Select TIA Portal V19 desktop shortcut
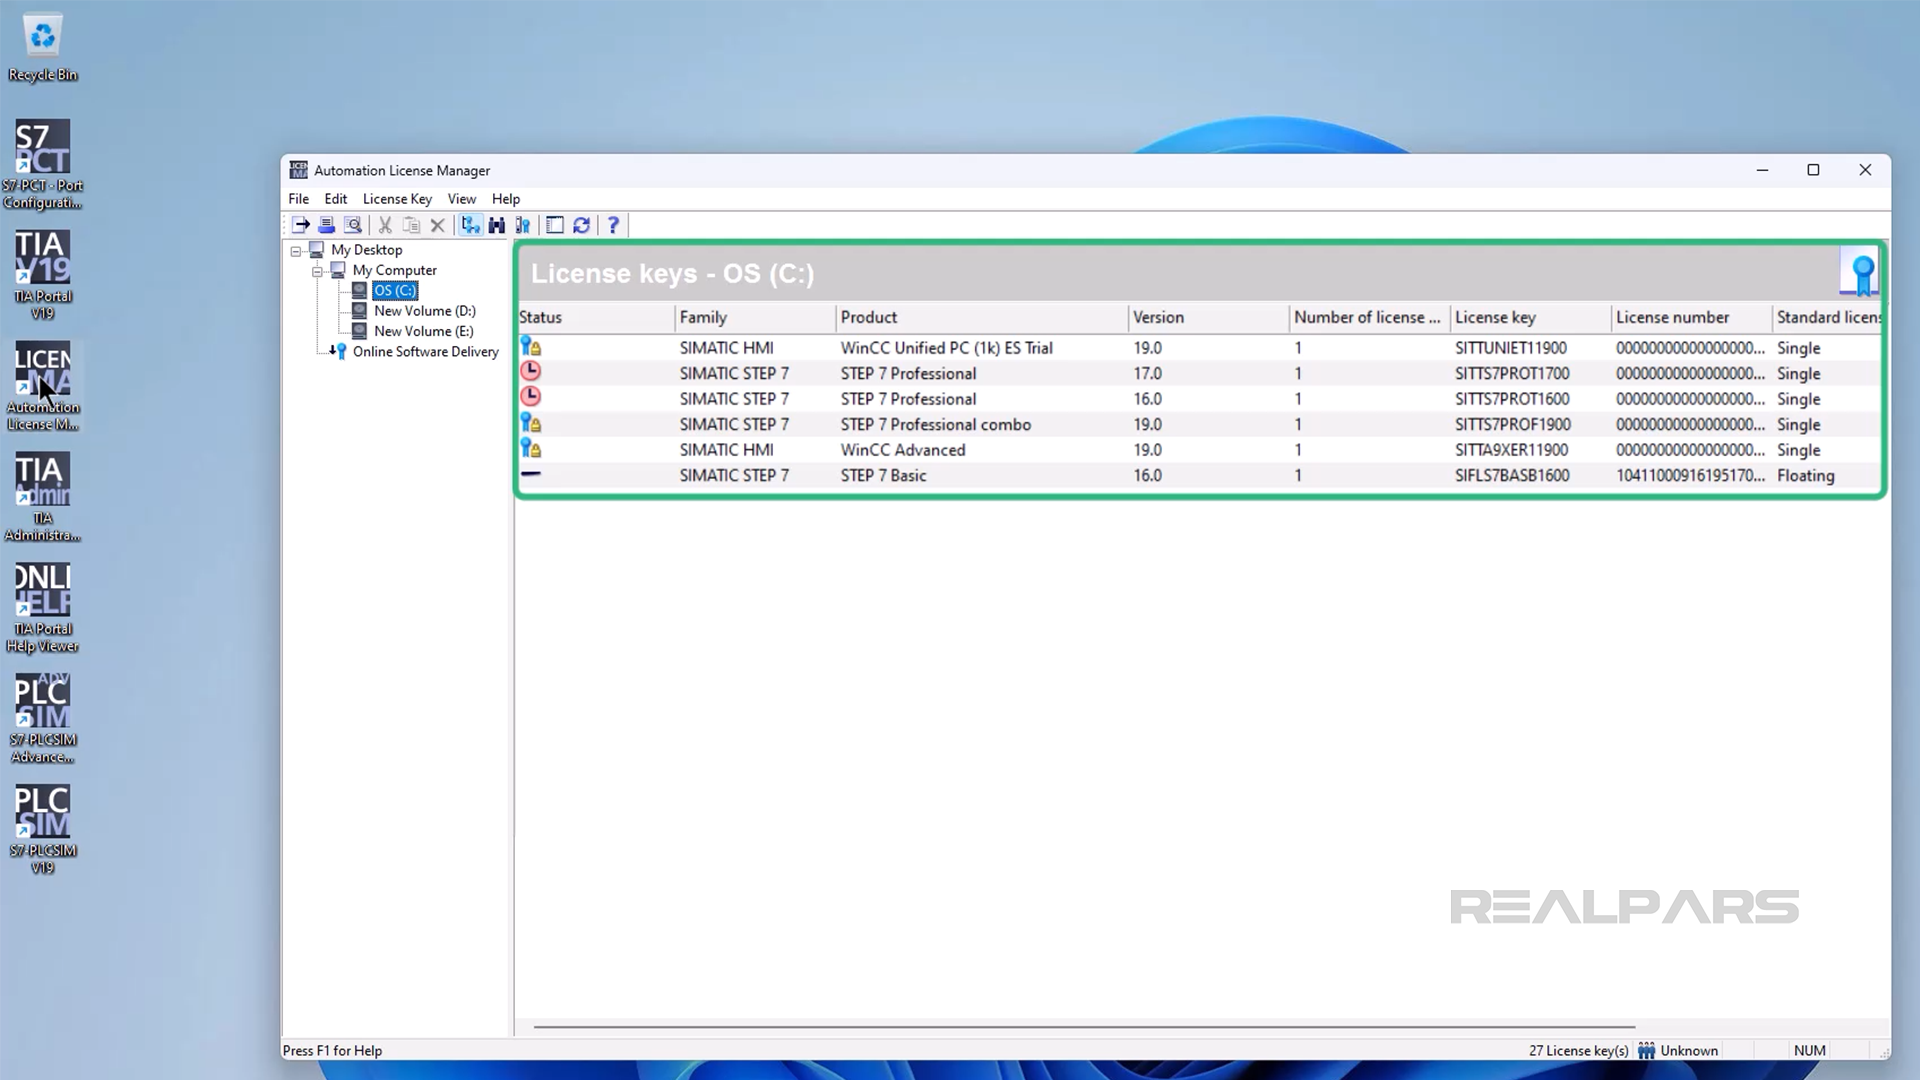This screenshot has height=1080, width=1920. click(42, 275)
